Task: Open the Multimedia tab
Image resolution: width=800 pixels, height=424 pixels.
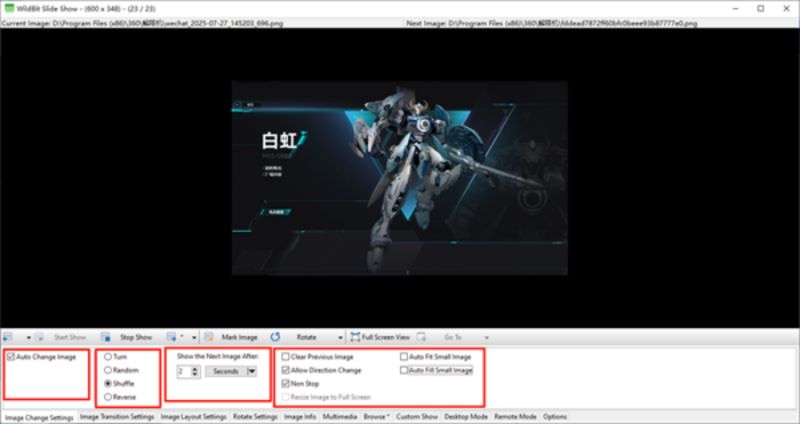Action: (340, 417)
